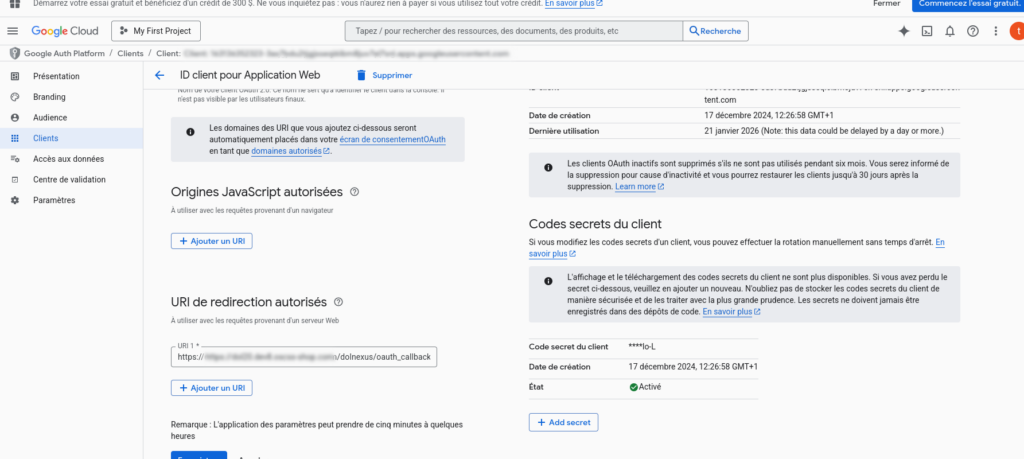Open the My First Project selector
This screenshot has height=459, width=1024.
click(x=162, y=31)
